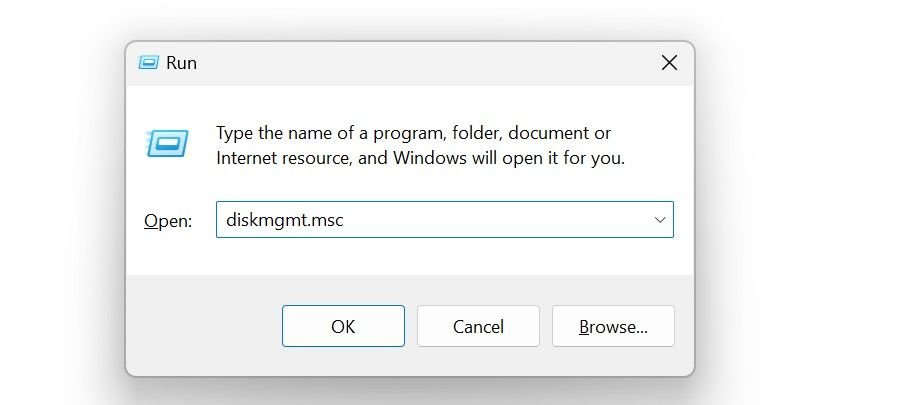Expand the Open combo box dropdown arrow
Image resolution: width=898 pixels, height=405 pixels.
click(659, 220)
